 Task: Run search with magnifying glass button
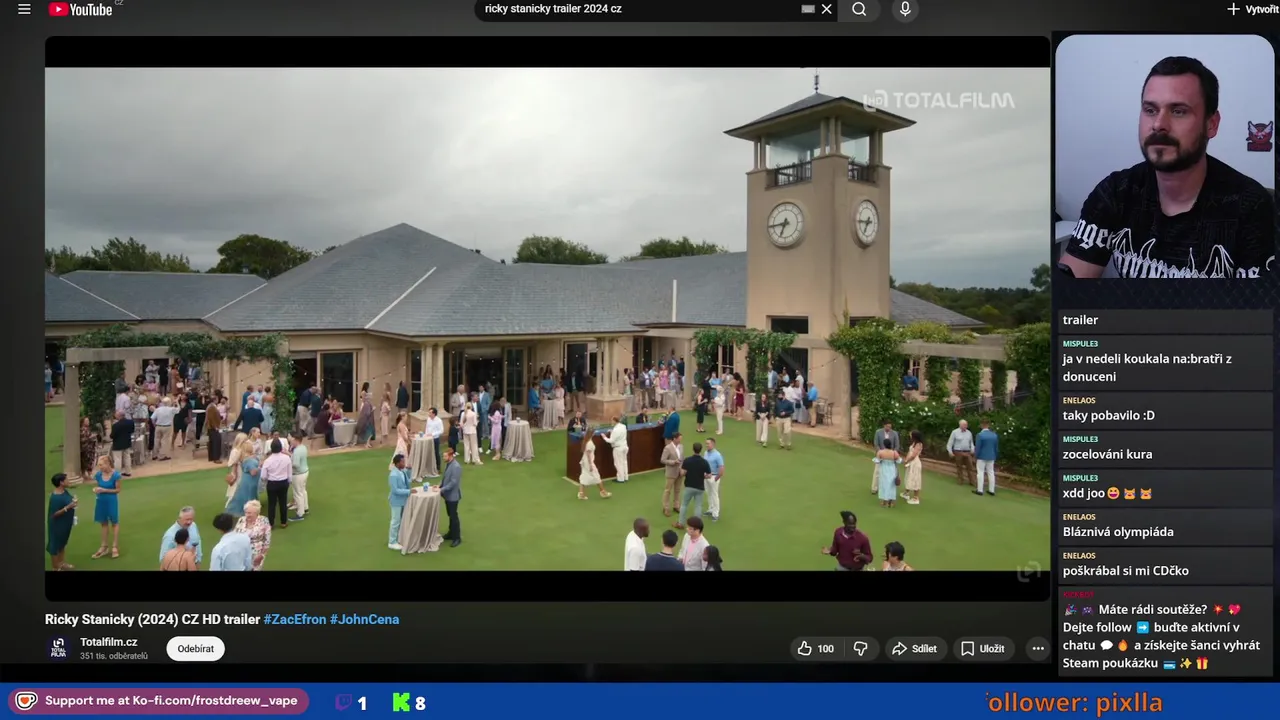tap(859, 9)
